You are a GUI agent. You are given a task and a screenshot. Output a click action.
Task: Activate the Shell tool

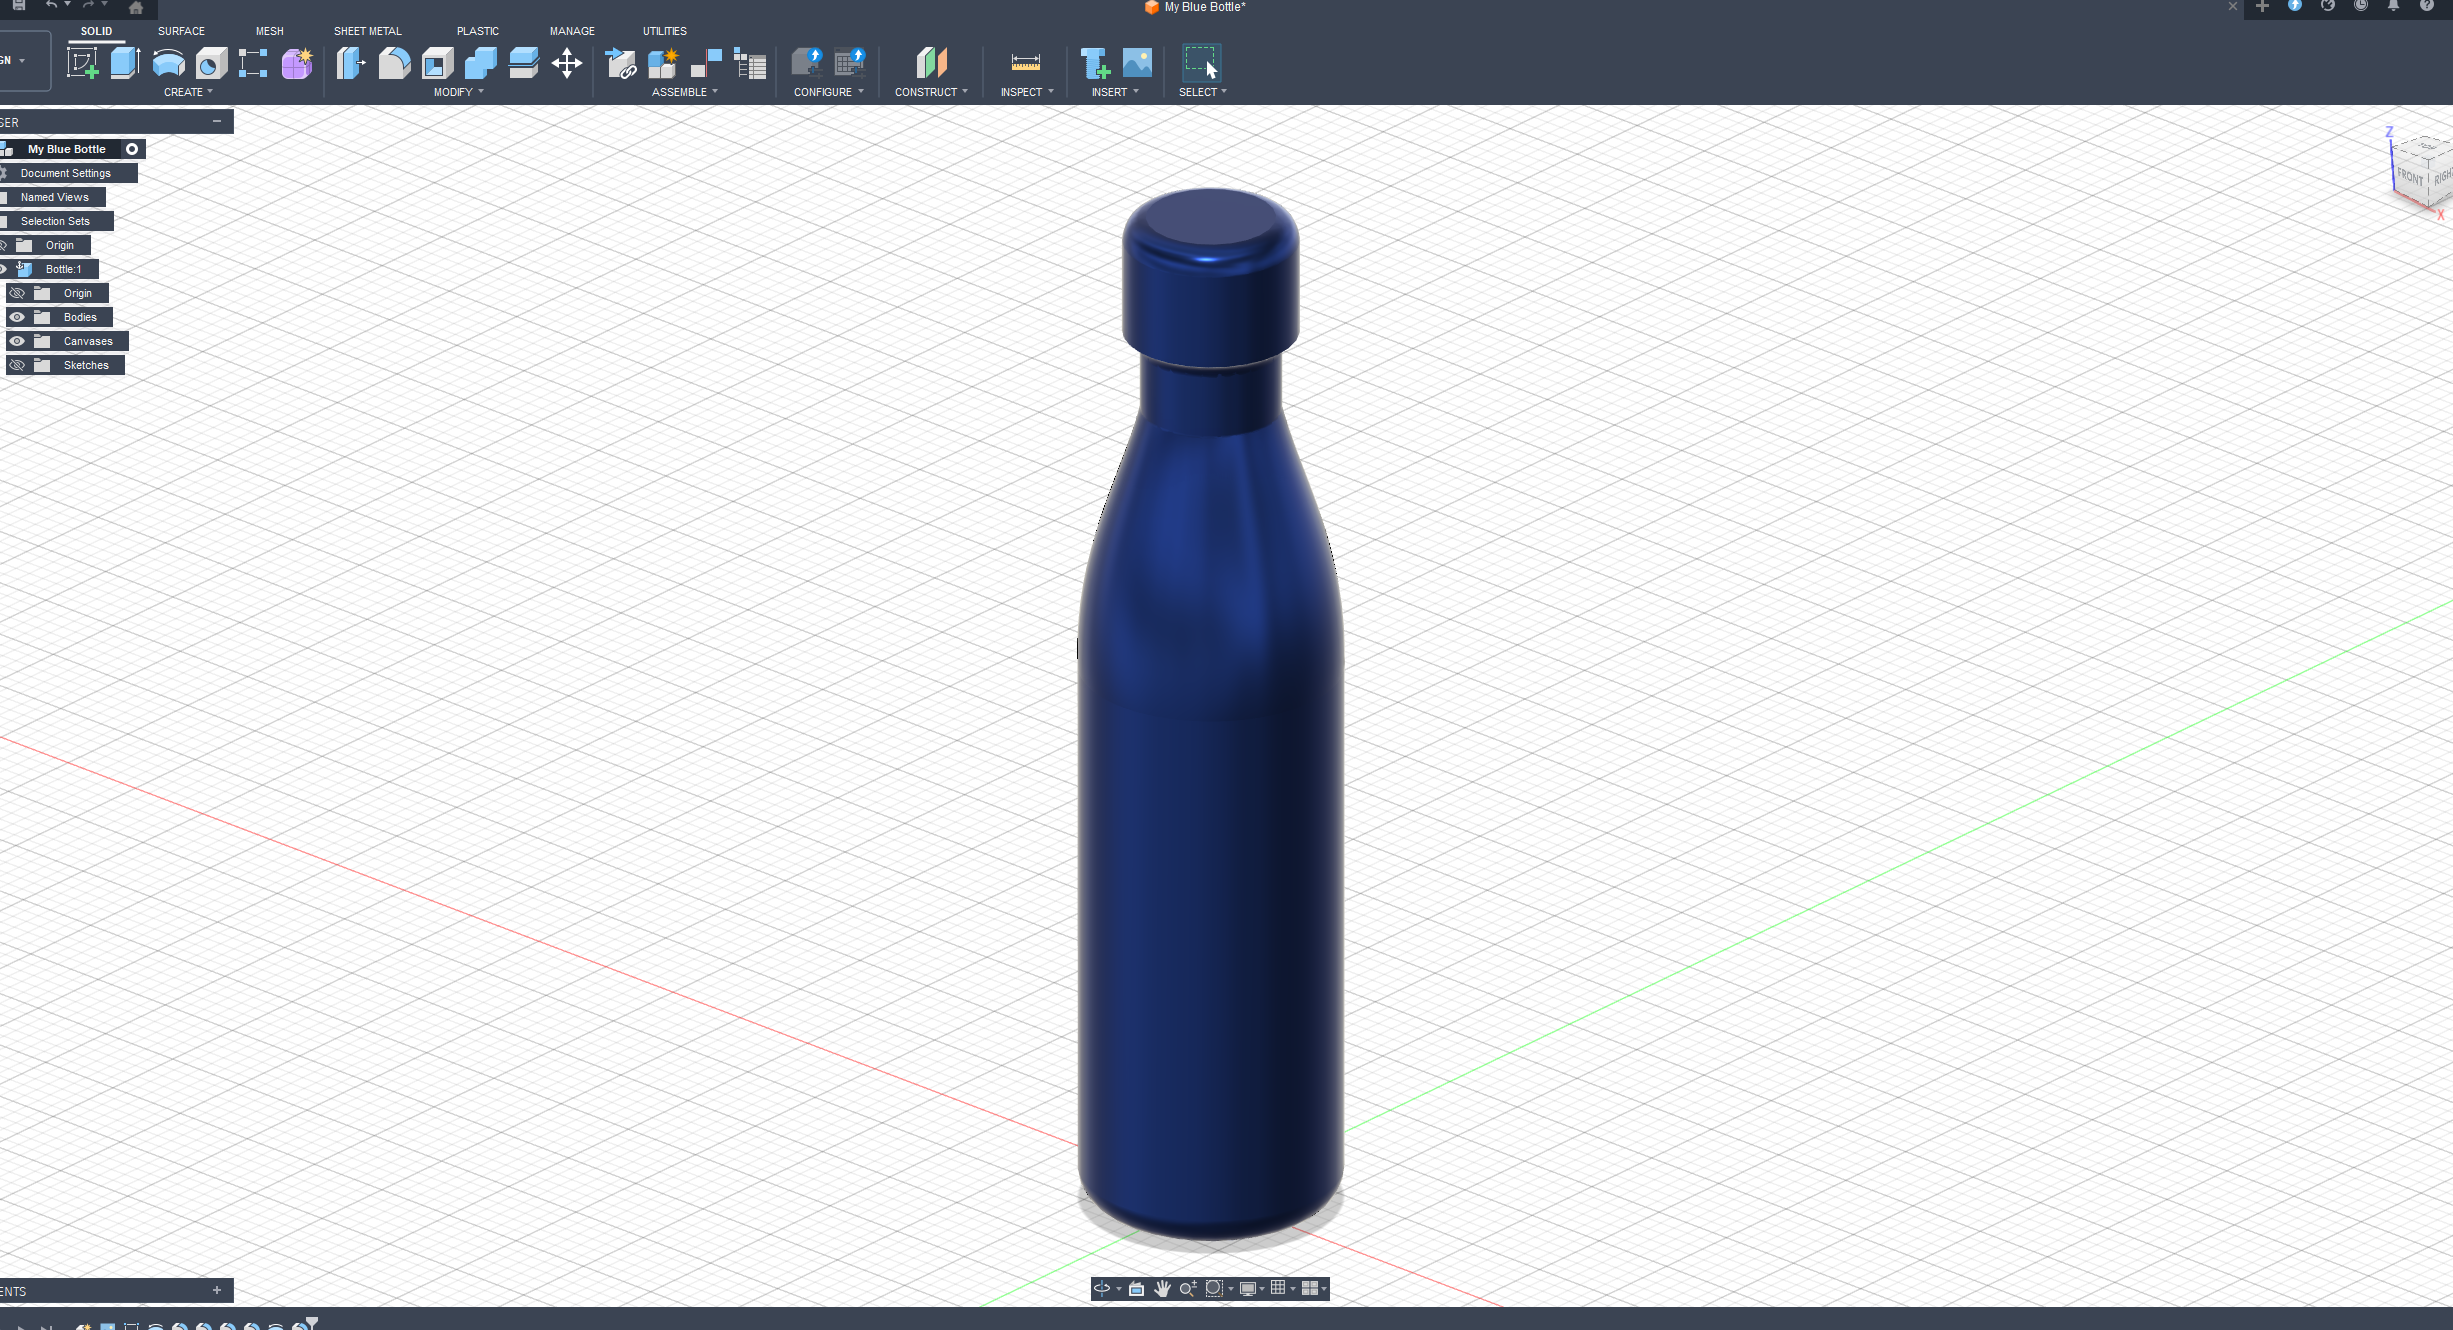pos(437,63)
